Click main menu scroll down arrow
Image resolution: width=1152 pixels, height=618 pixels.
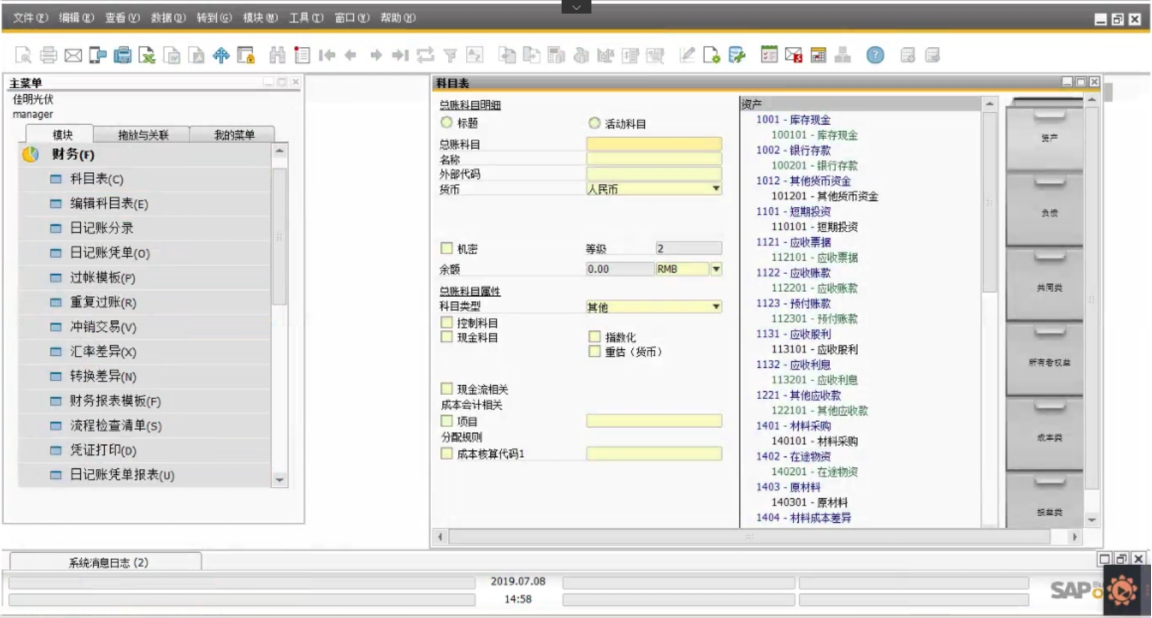[x=279, y=480]
